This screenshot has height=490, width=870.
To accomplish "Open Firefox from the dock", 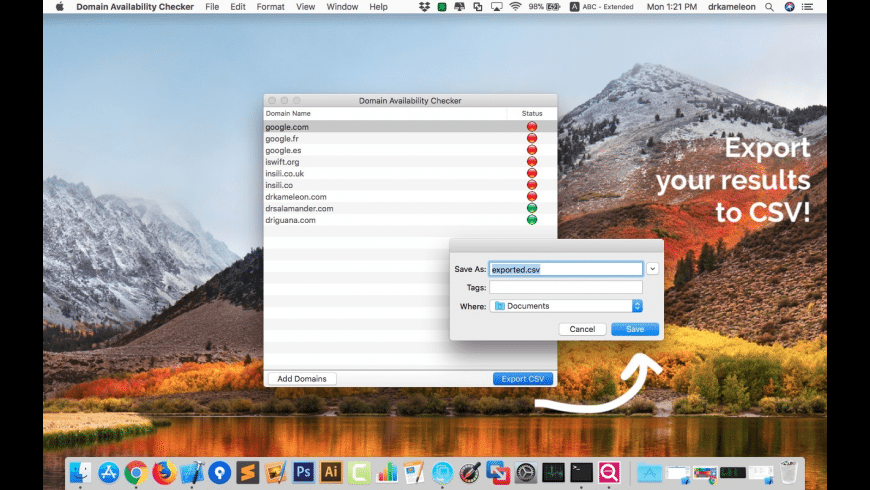I will coord(164,473).
